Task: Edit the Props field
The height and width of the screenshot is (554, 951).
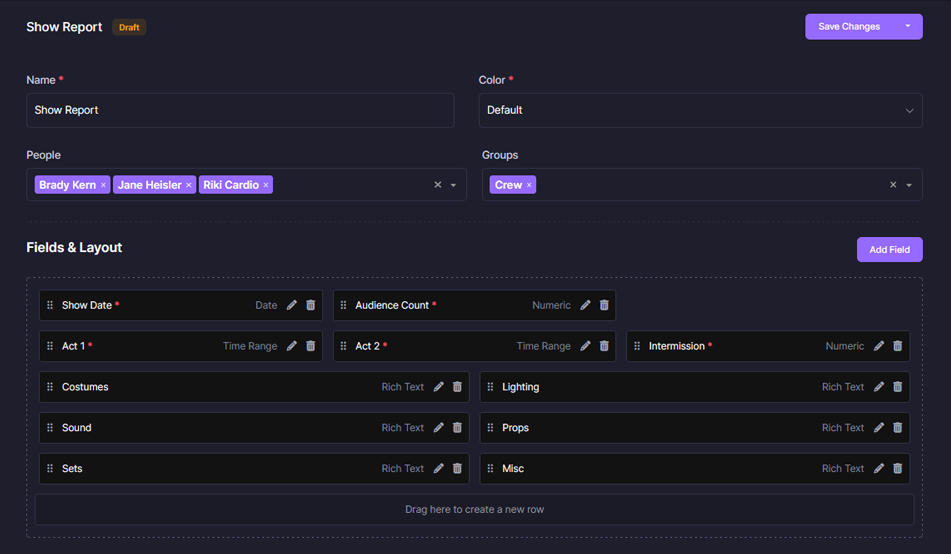Action: tap(879, 428)
